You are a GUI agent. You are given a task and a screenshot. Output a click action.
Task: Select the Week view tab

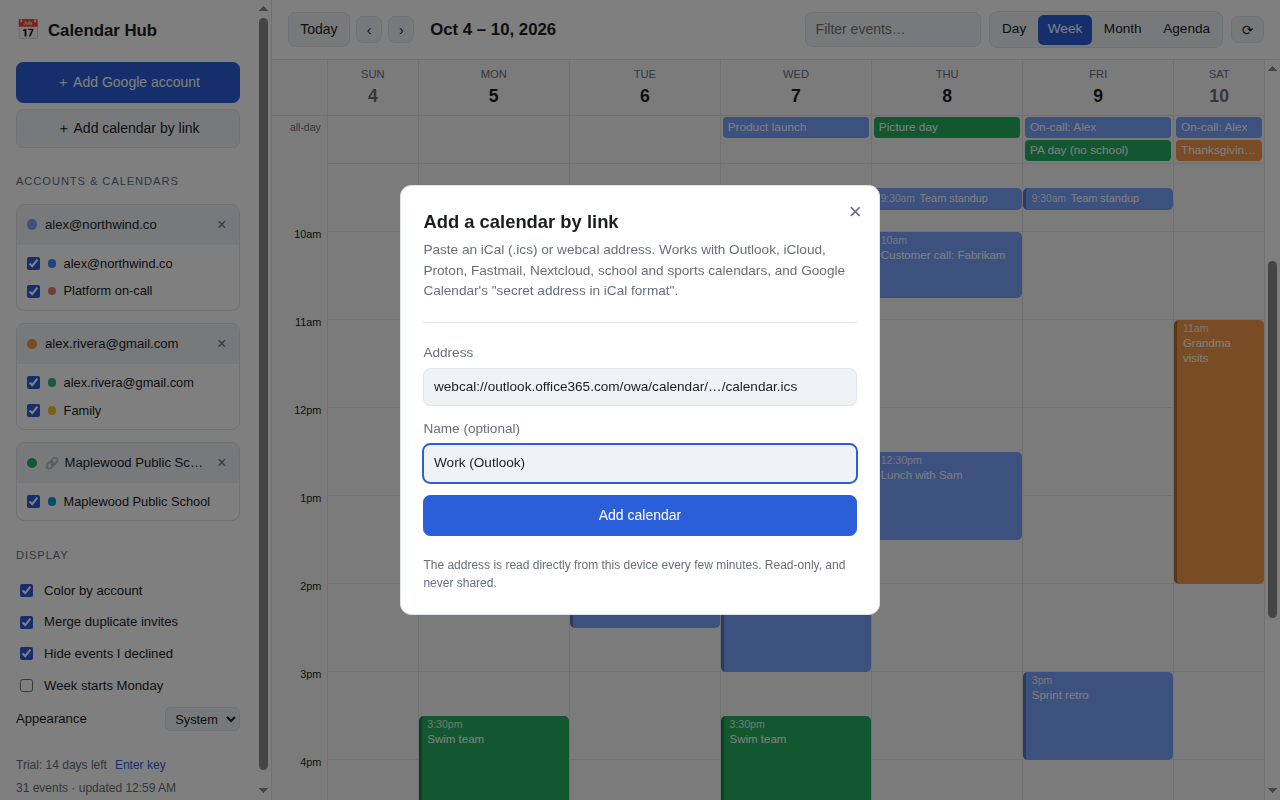1065,29
